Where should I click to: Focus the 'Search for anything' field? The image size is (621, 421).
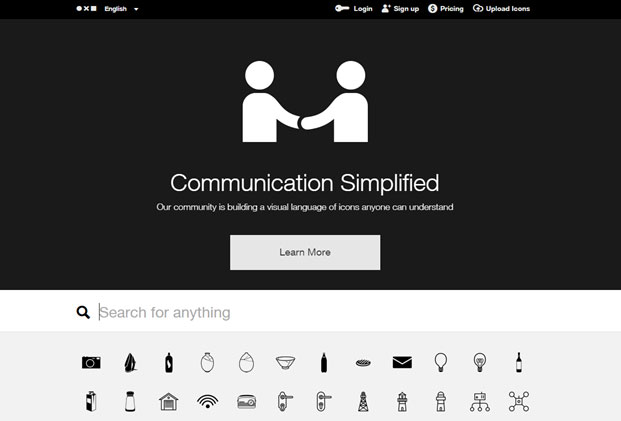point(300,313)
